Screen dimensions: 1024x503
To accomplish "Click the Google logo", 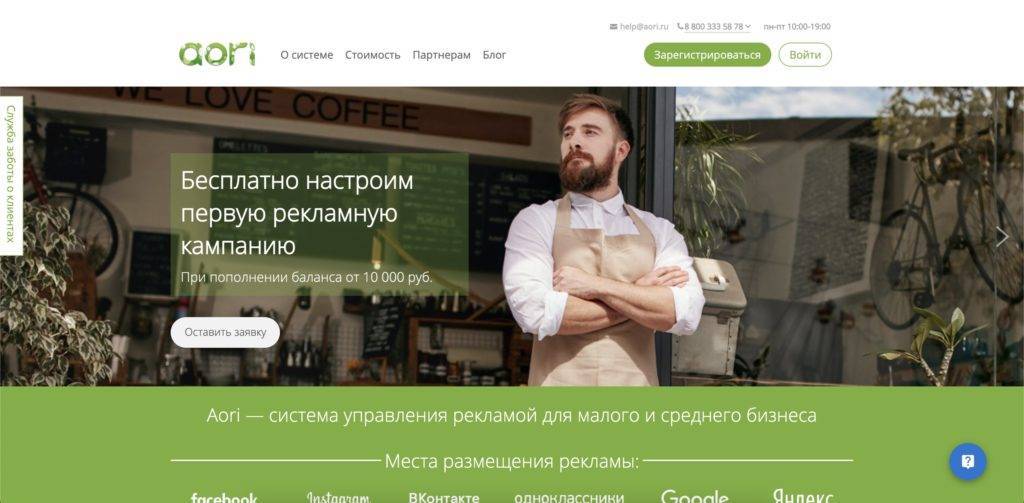I will [x=694, y=497].
